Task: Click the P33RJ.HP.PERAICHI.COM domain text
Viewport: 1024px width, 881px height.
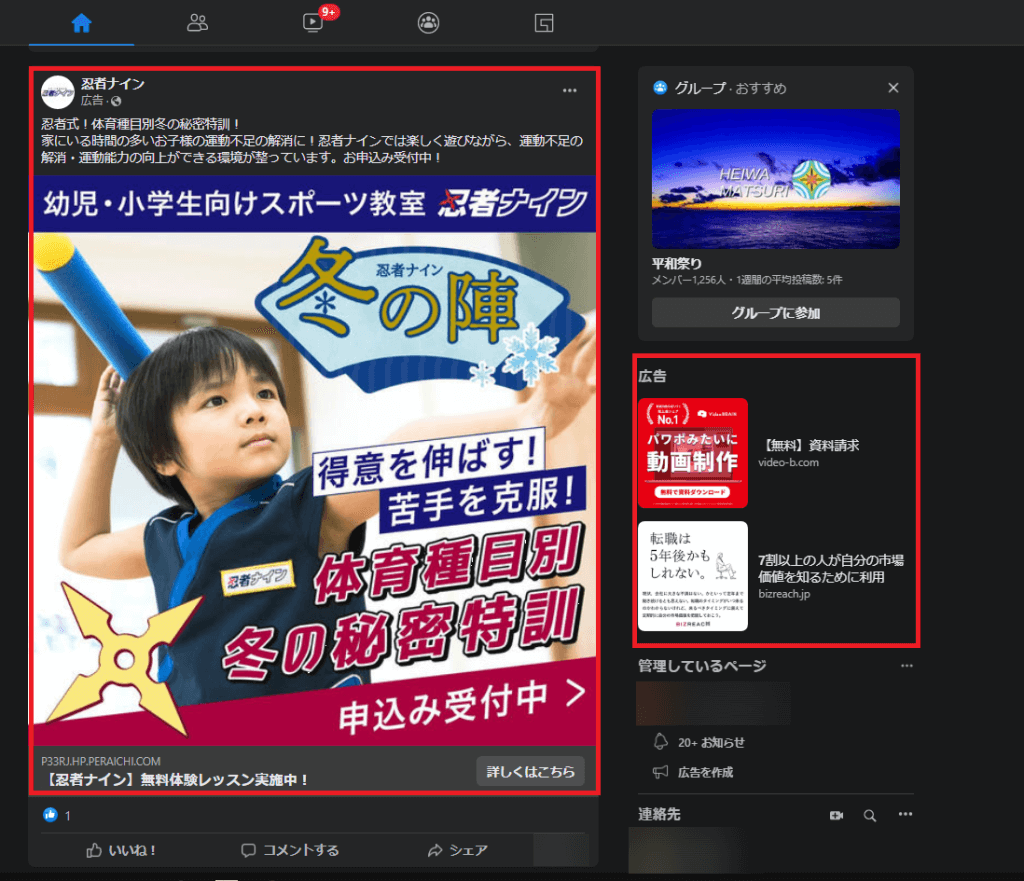Action: click(101, 761)
